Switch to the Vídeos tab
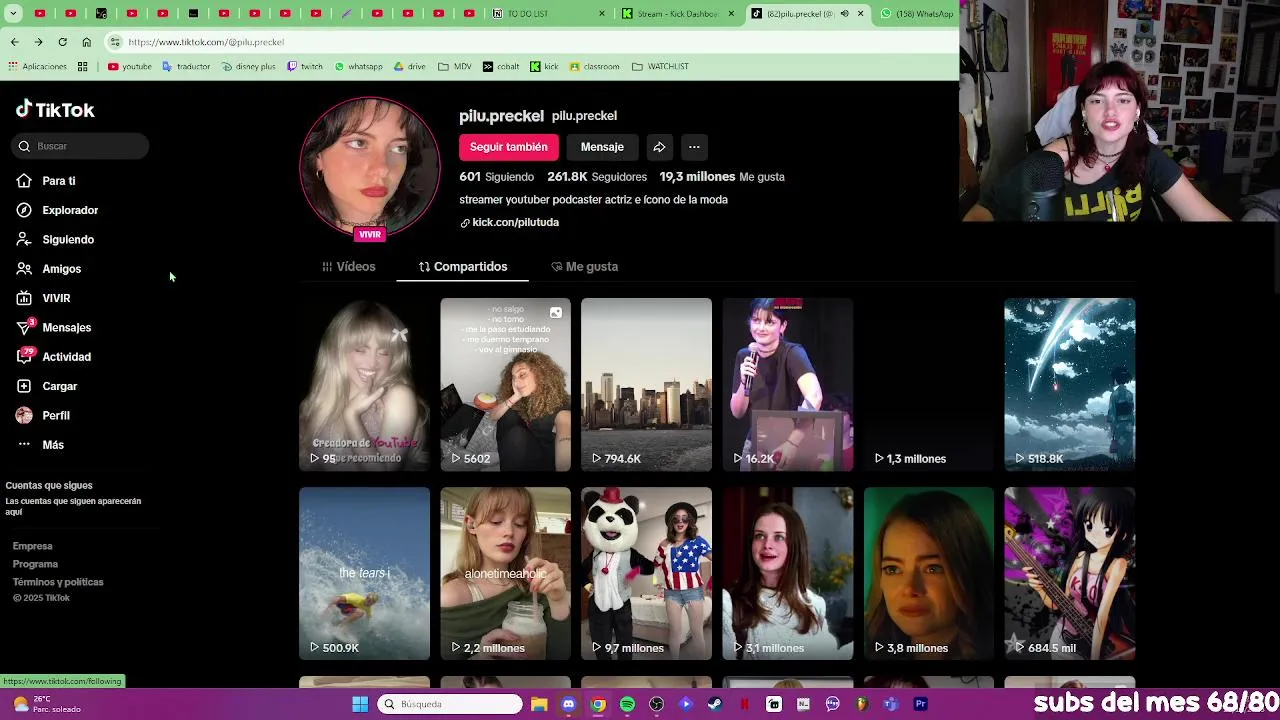Viewport: 1280px width, 720px height. coord(348,267)
